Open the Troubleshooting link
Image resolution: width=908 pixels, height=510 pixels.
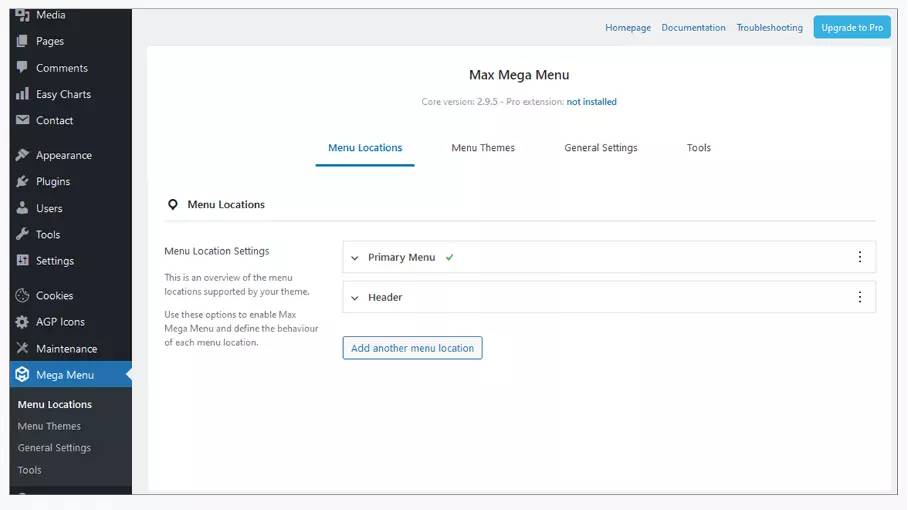pos(769,27)
